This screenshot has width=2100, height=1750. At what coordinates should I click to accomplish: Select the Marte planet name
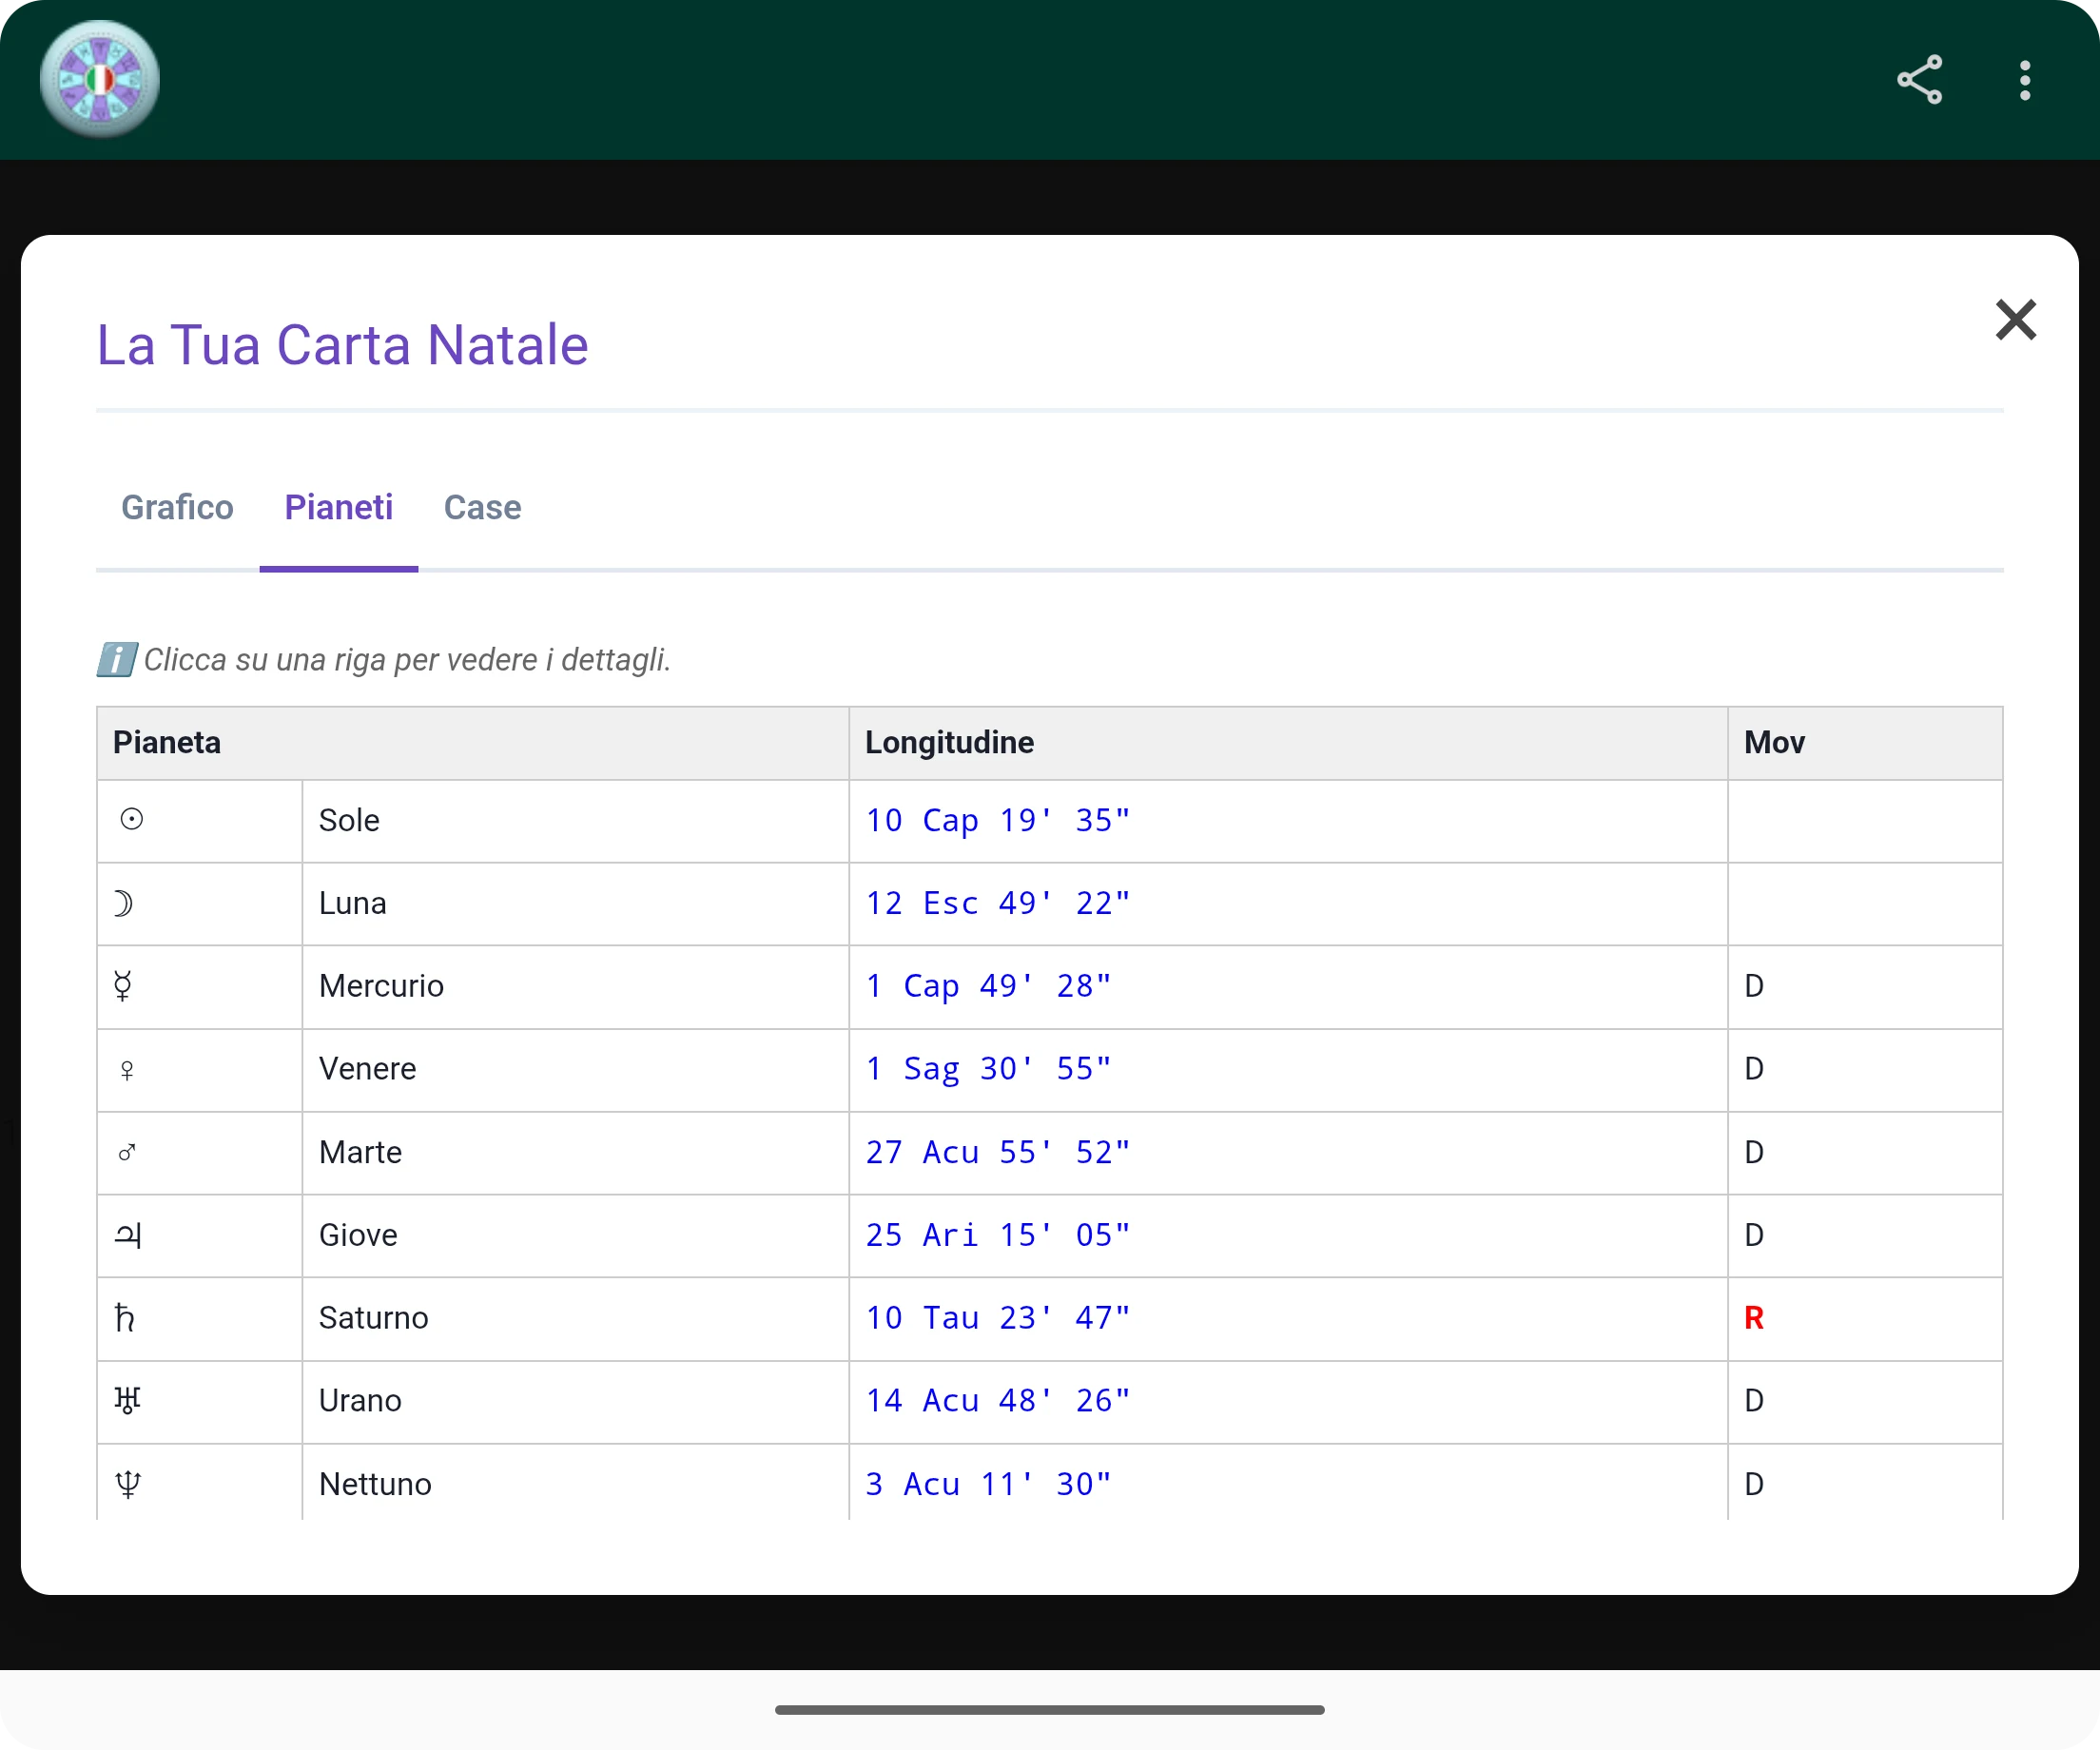(360, 1152)
